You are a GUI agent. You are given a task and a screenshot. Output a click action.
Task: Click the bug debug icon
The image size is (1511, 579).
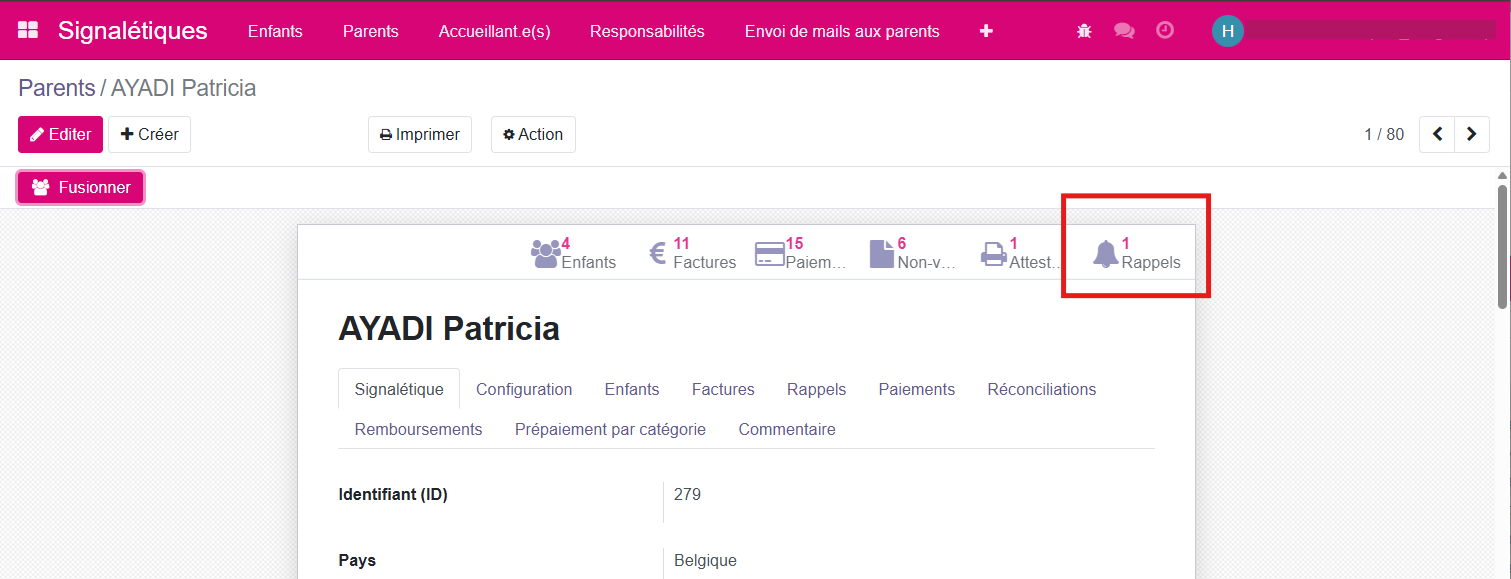(x=1084, y=31)
